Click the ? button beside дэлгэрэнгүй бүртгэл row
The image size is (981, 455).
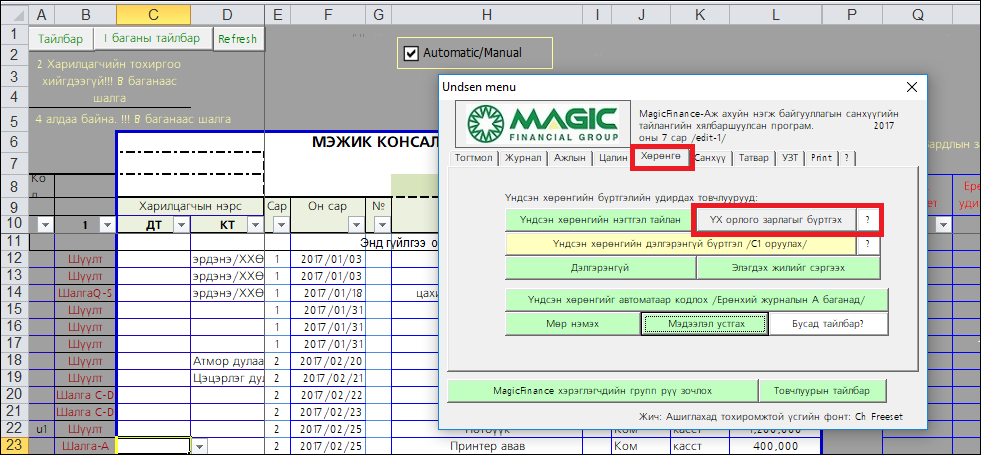[868, 243]
